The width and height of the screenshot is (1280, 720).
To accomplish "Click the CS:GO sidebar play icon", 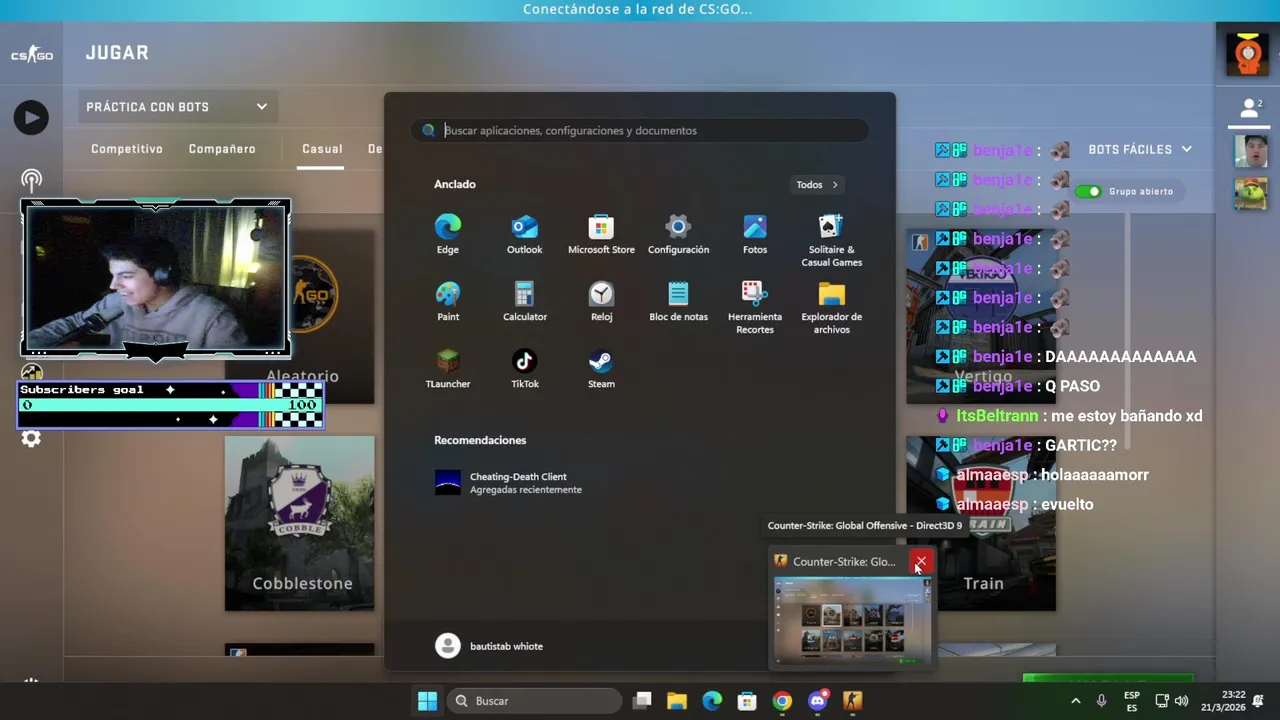I will (x=31, y=118).
